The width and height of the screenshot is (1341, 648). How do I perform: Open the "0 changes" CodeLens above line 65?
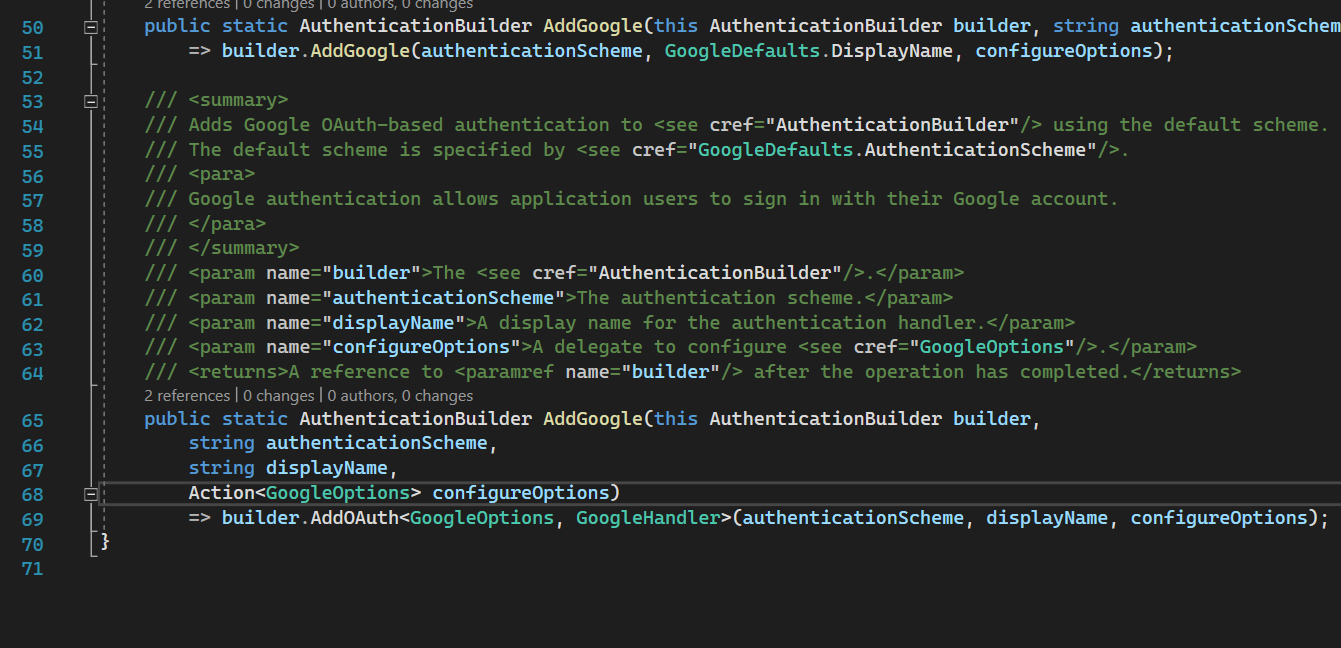click(x=277, y=396)
